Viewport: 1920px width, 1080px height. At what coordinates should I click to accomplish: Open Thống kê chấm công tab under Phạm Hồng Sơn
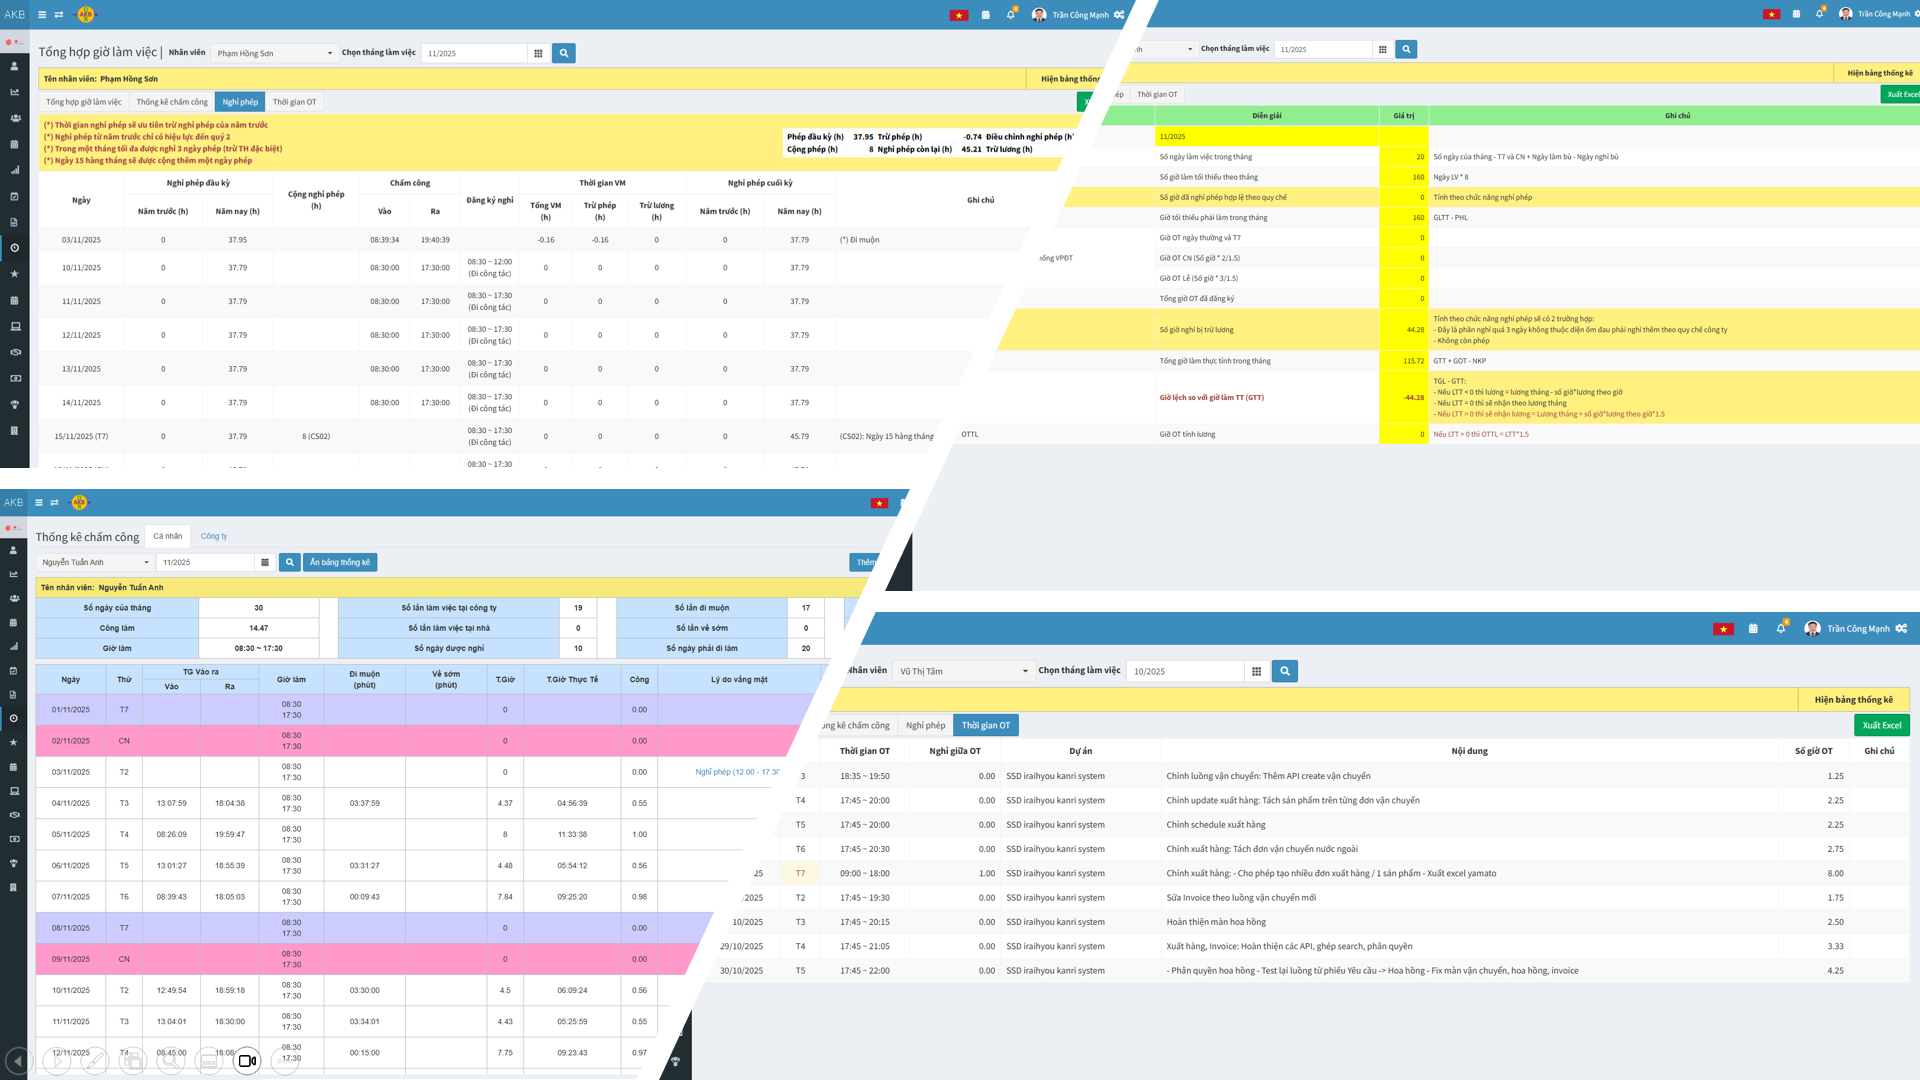coord(172,102)
